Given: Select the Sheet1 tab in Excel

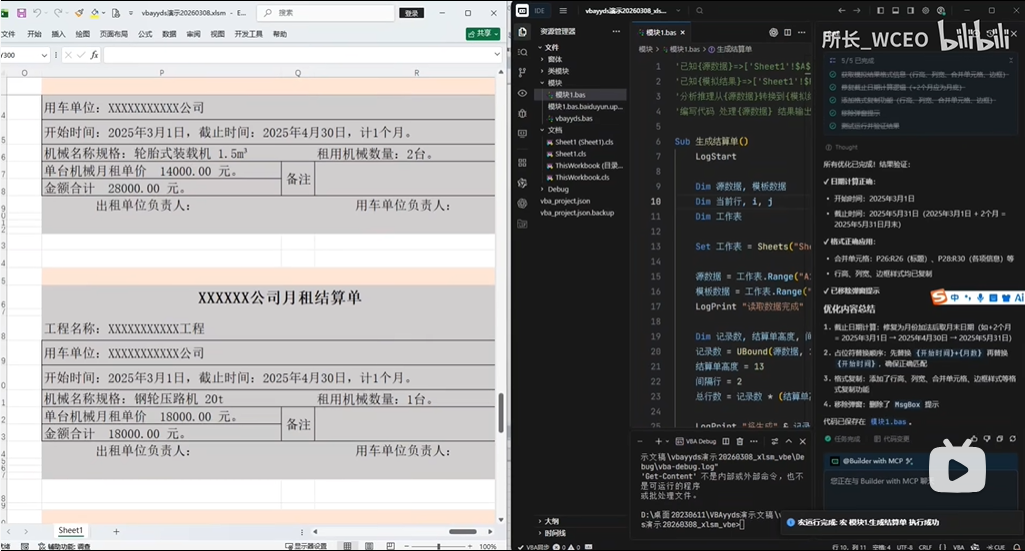Looking at the screenshot, I should (x=71, y=530).
